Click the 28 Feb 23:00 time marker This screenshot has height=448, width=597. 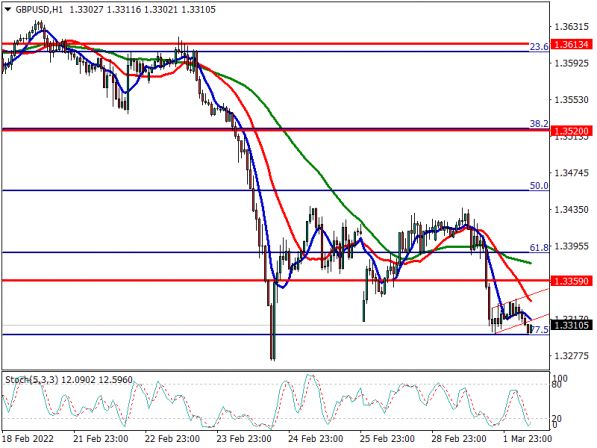coord(459,438)
